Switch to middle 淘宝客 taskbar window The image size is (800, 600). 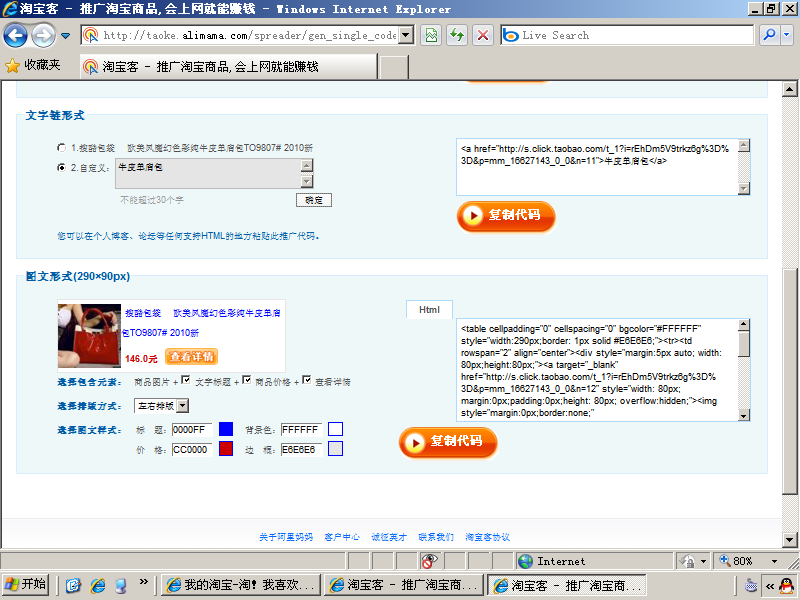(404, 585)
